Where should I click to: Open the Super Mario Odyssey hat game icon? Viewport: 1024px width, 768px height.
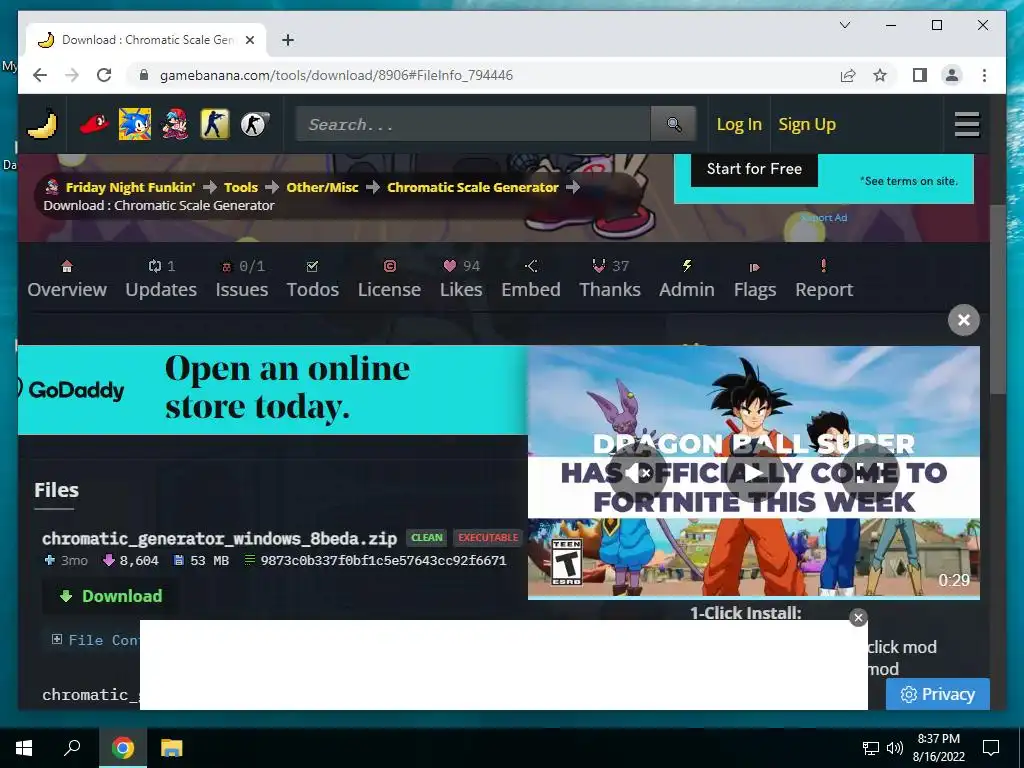click(94, 123)
